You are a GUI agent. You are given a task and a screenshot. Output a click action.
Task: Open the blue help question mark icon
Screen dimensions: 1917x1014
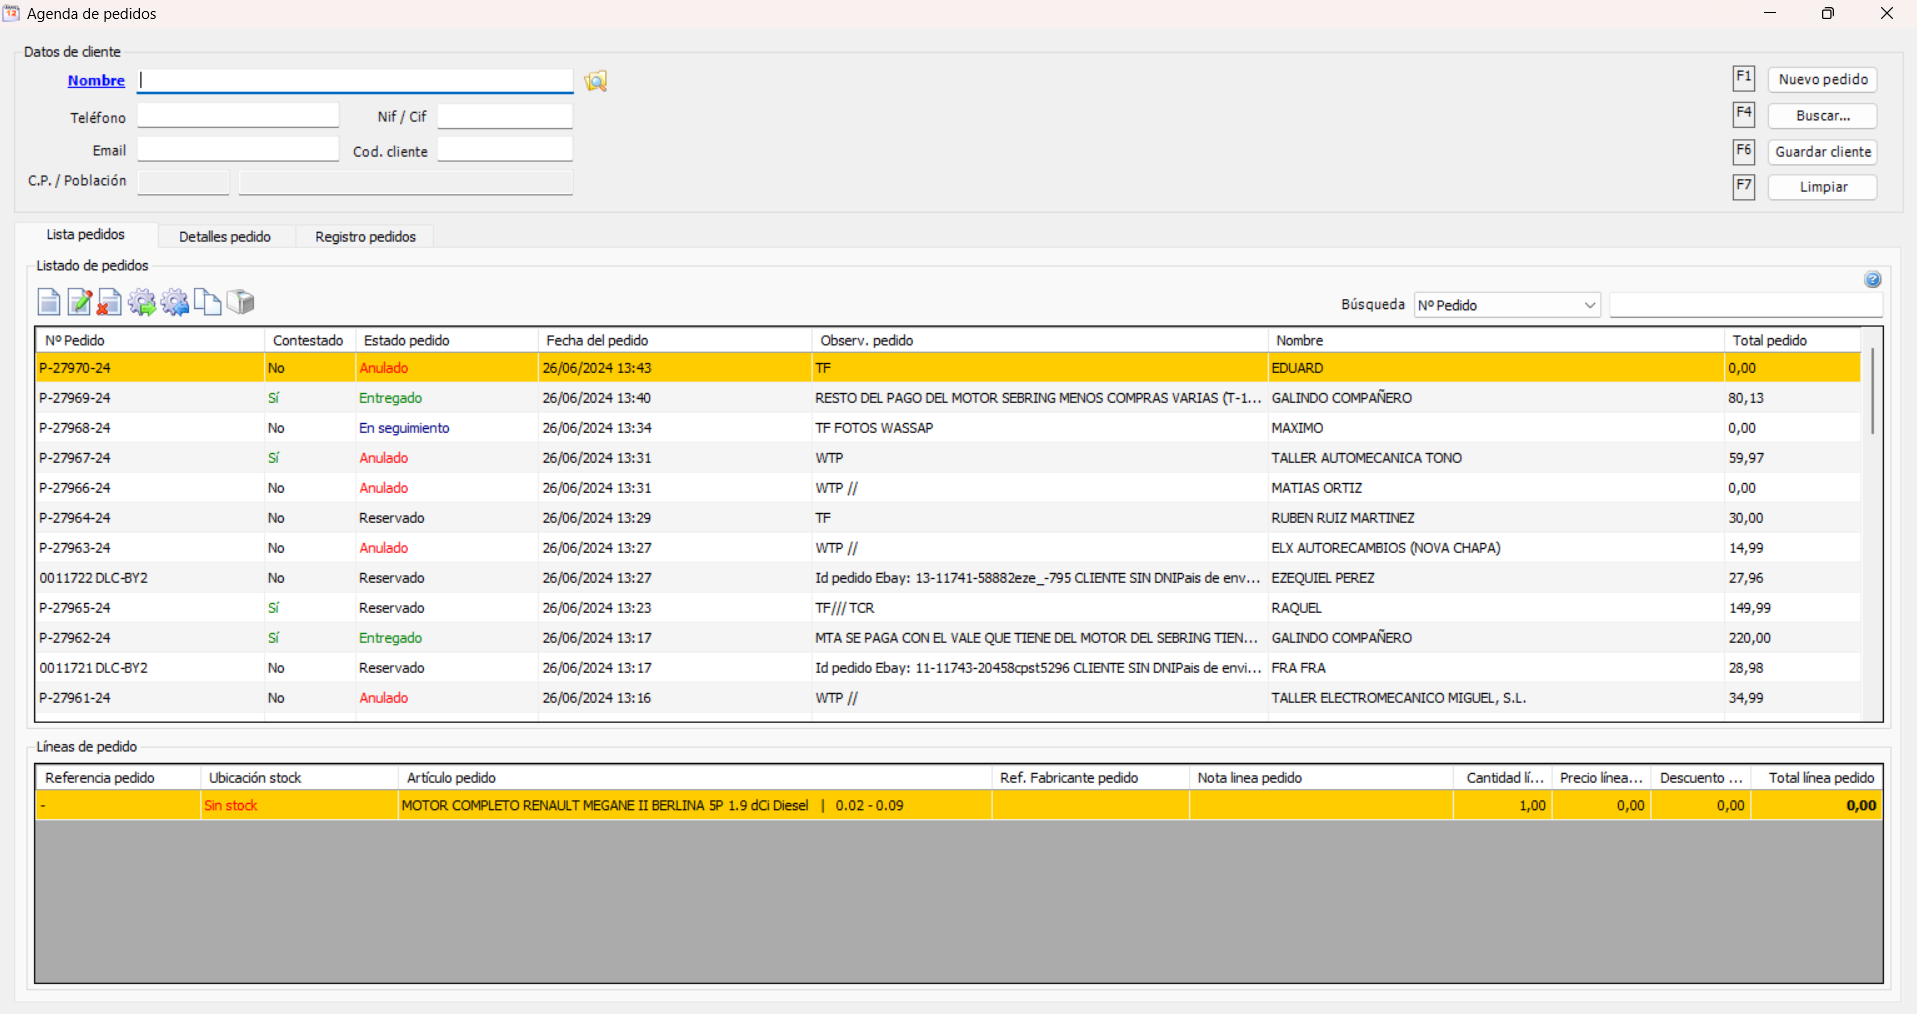point(1872,280)
